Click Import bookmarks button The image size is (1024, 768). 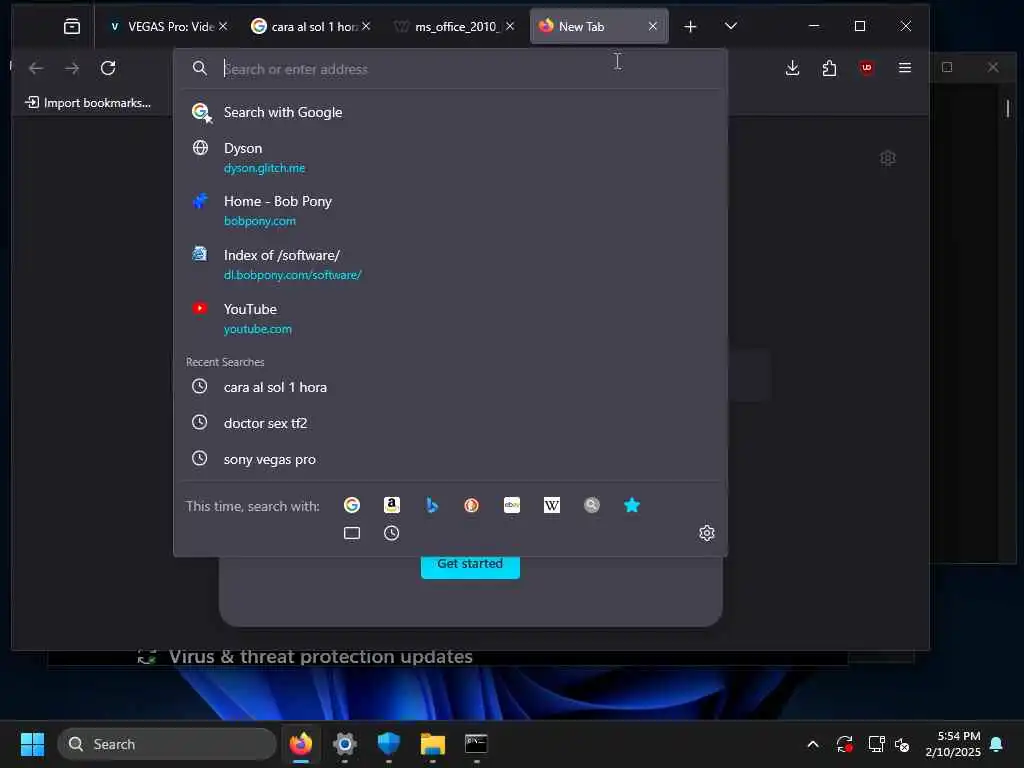88,103
